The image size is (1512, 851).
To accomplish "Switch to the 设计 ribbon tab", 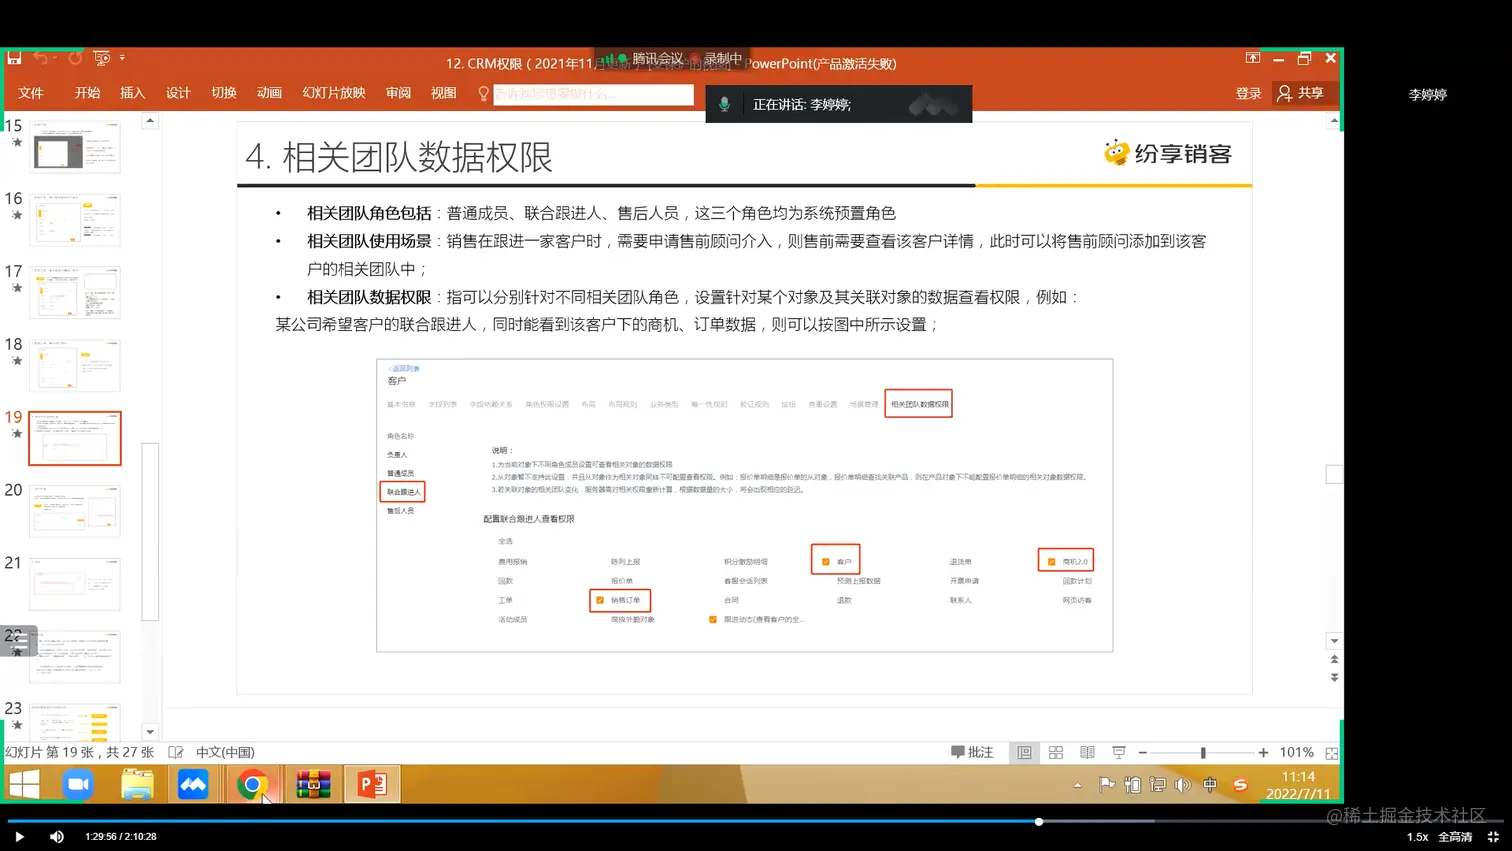I will point(178,93).
